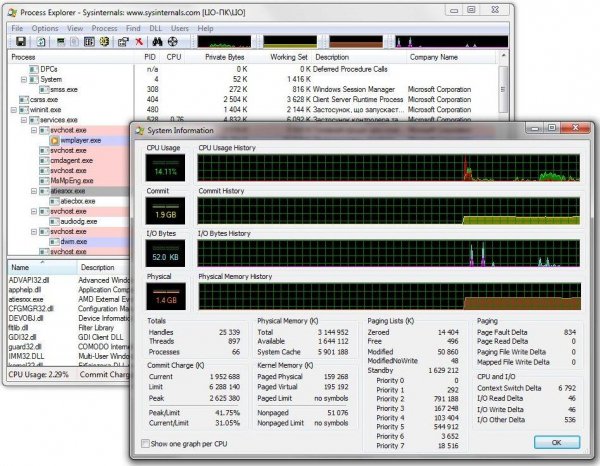Image resolution: width=600 pixels, height=466 pixels.
Task: Click the icon beside dwm.exe
Action: (54, 242)
